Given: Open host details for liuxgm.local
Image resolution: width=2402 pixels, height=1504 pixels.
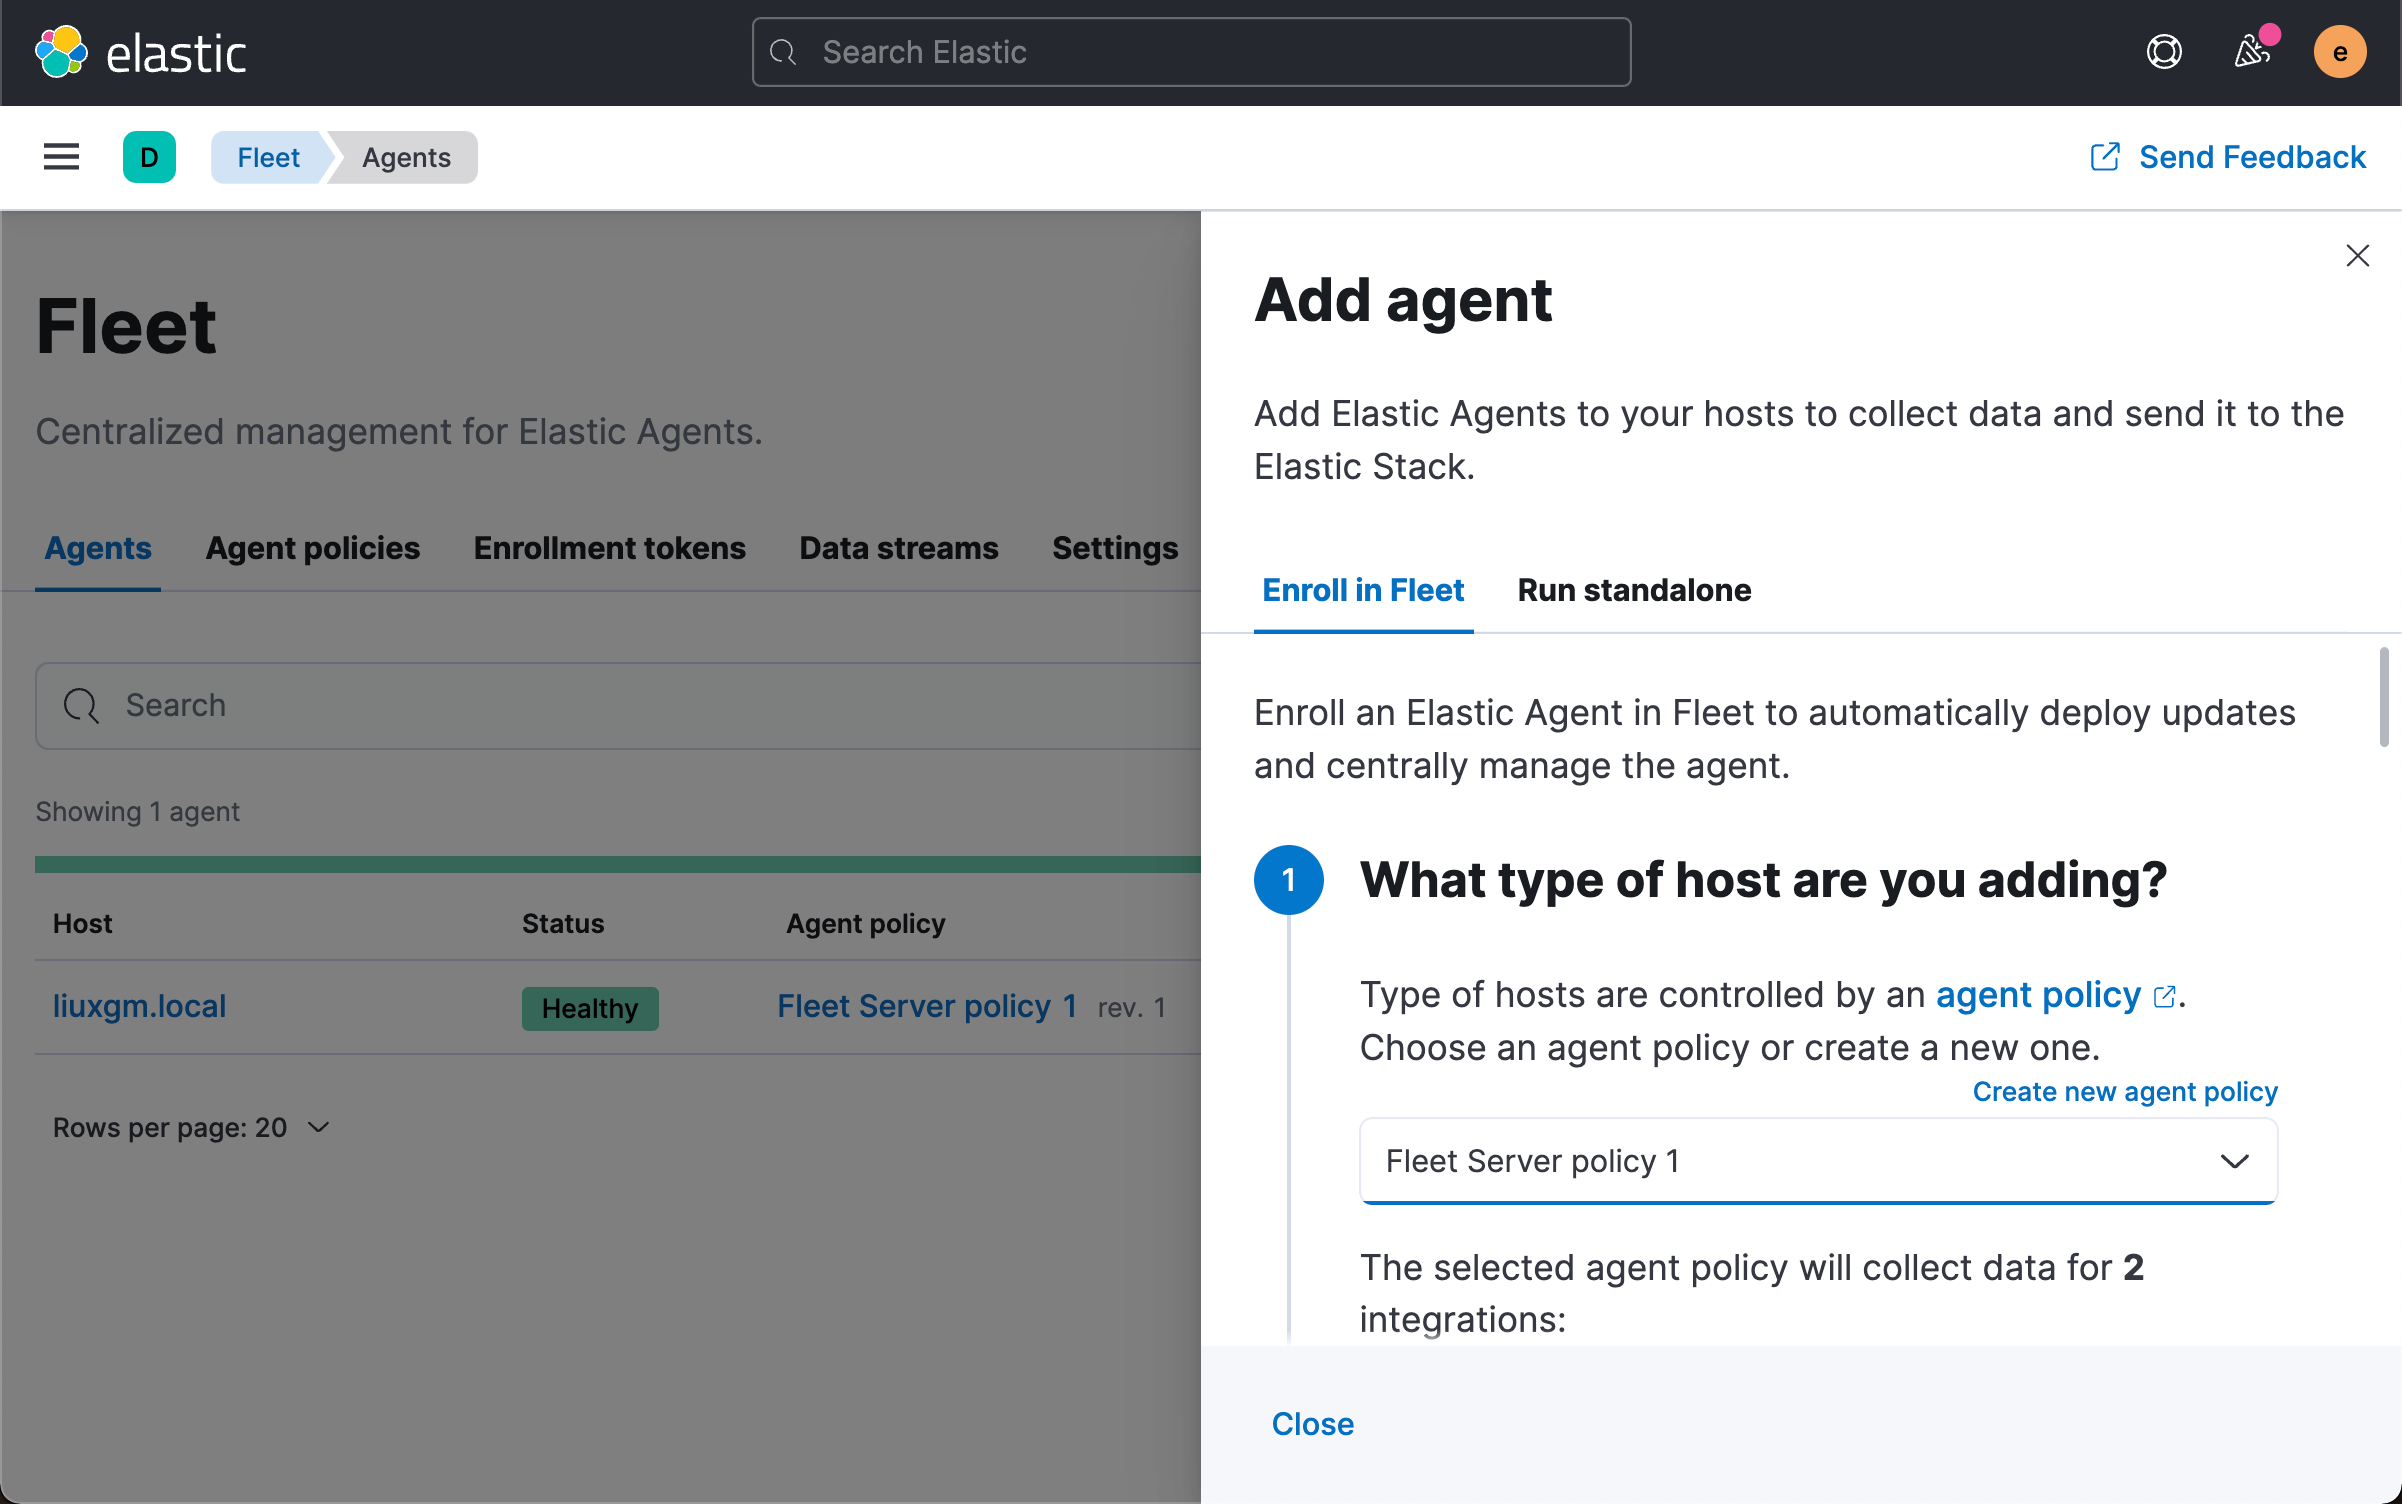Looking at the screenshot, I should click(139, 1006).
